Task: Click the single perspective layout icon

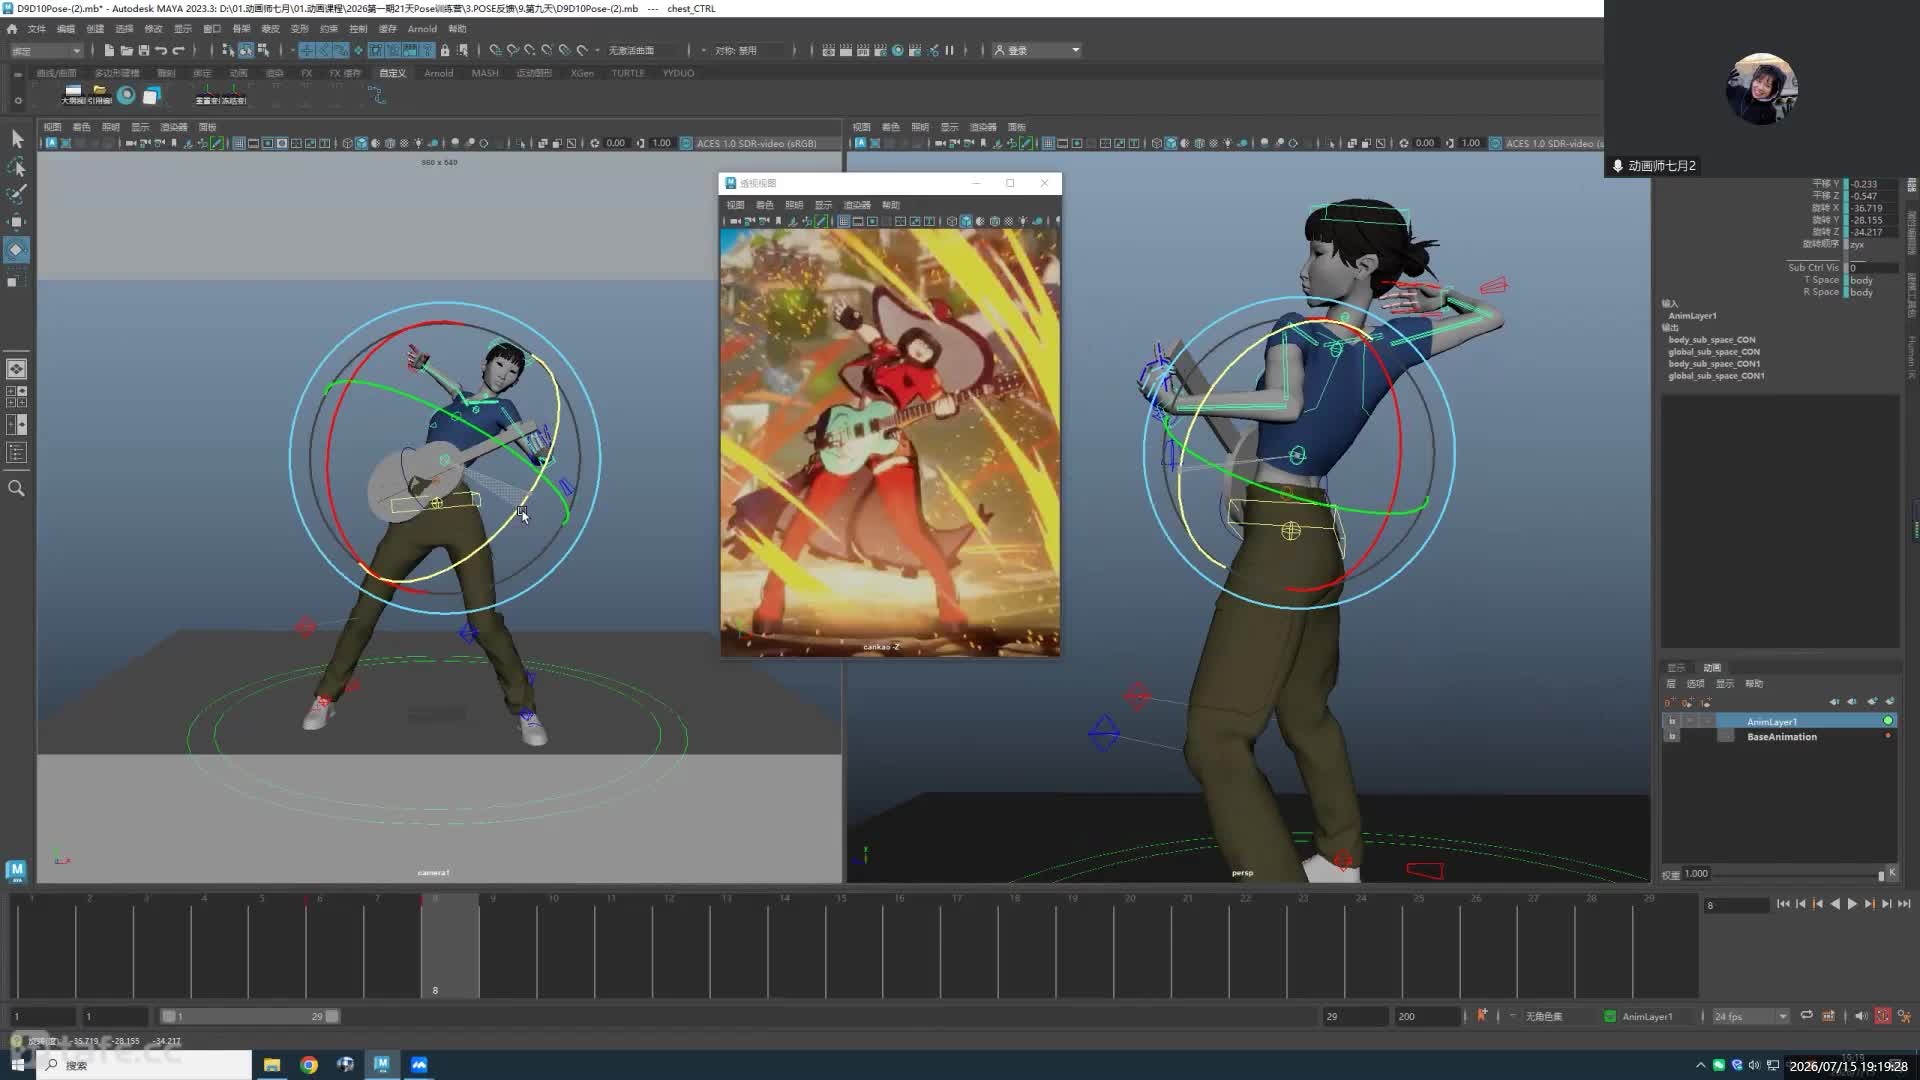Action: [x=17, y=369]
